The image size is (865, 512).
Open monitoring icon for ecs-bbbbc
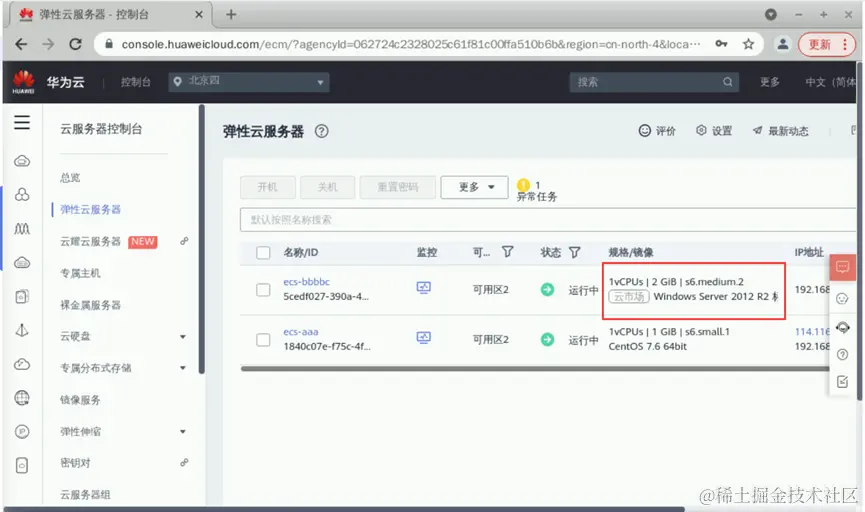[424, 288]
